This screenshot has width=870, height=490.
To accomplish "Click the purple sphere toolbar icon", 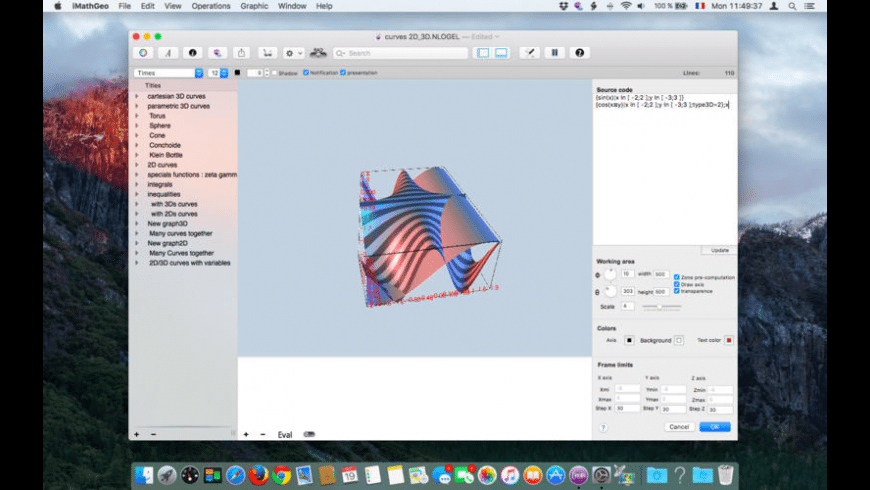I will point(217,53).
